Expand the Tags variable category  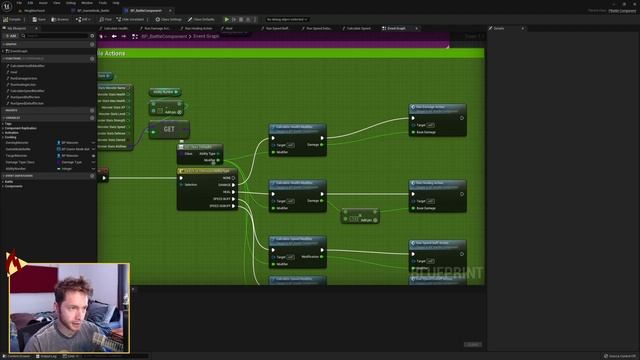click(x=3, y=124)
